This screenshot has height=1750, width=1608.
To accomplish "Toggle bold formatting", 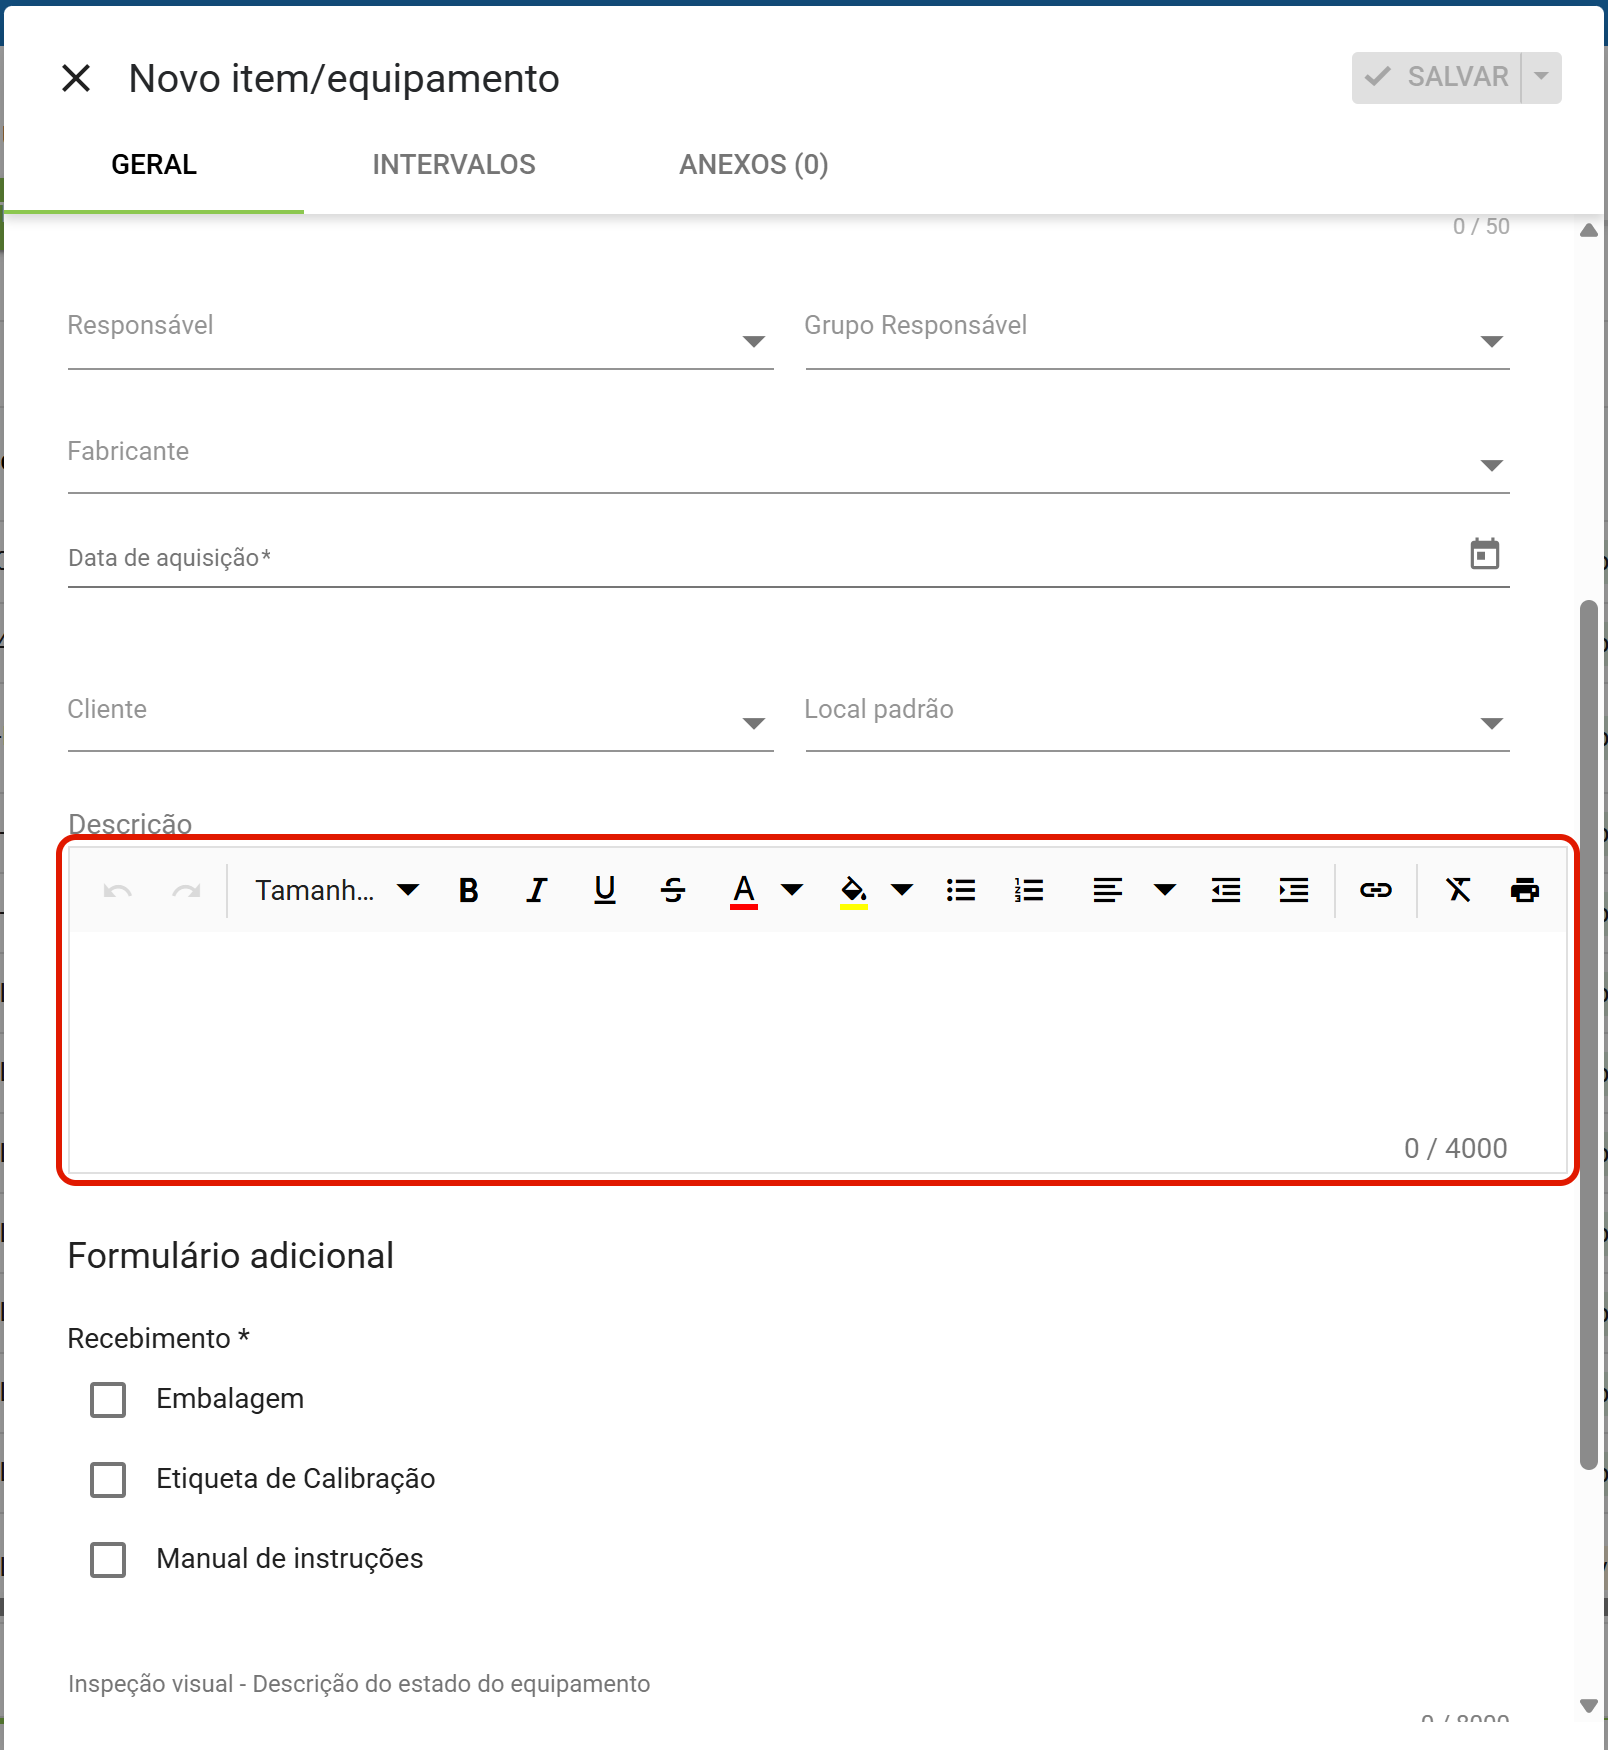I will point(468,890).
